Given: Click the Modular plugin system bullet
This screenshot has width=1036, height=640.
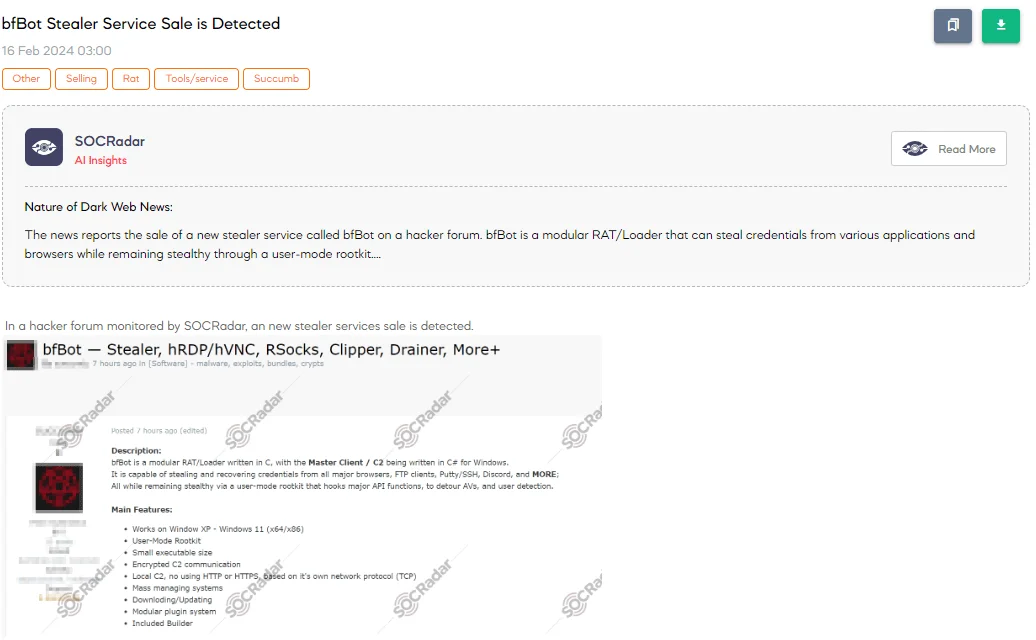Looking at the screenshot, I should pyautogui.click(x=174, y=612).
